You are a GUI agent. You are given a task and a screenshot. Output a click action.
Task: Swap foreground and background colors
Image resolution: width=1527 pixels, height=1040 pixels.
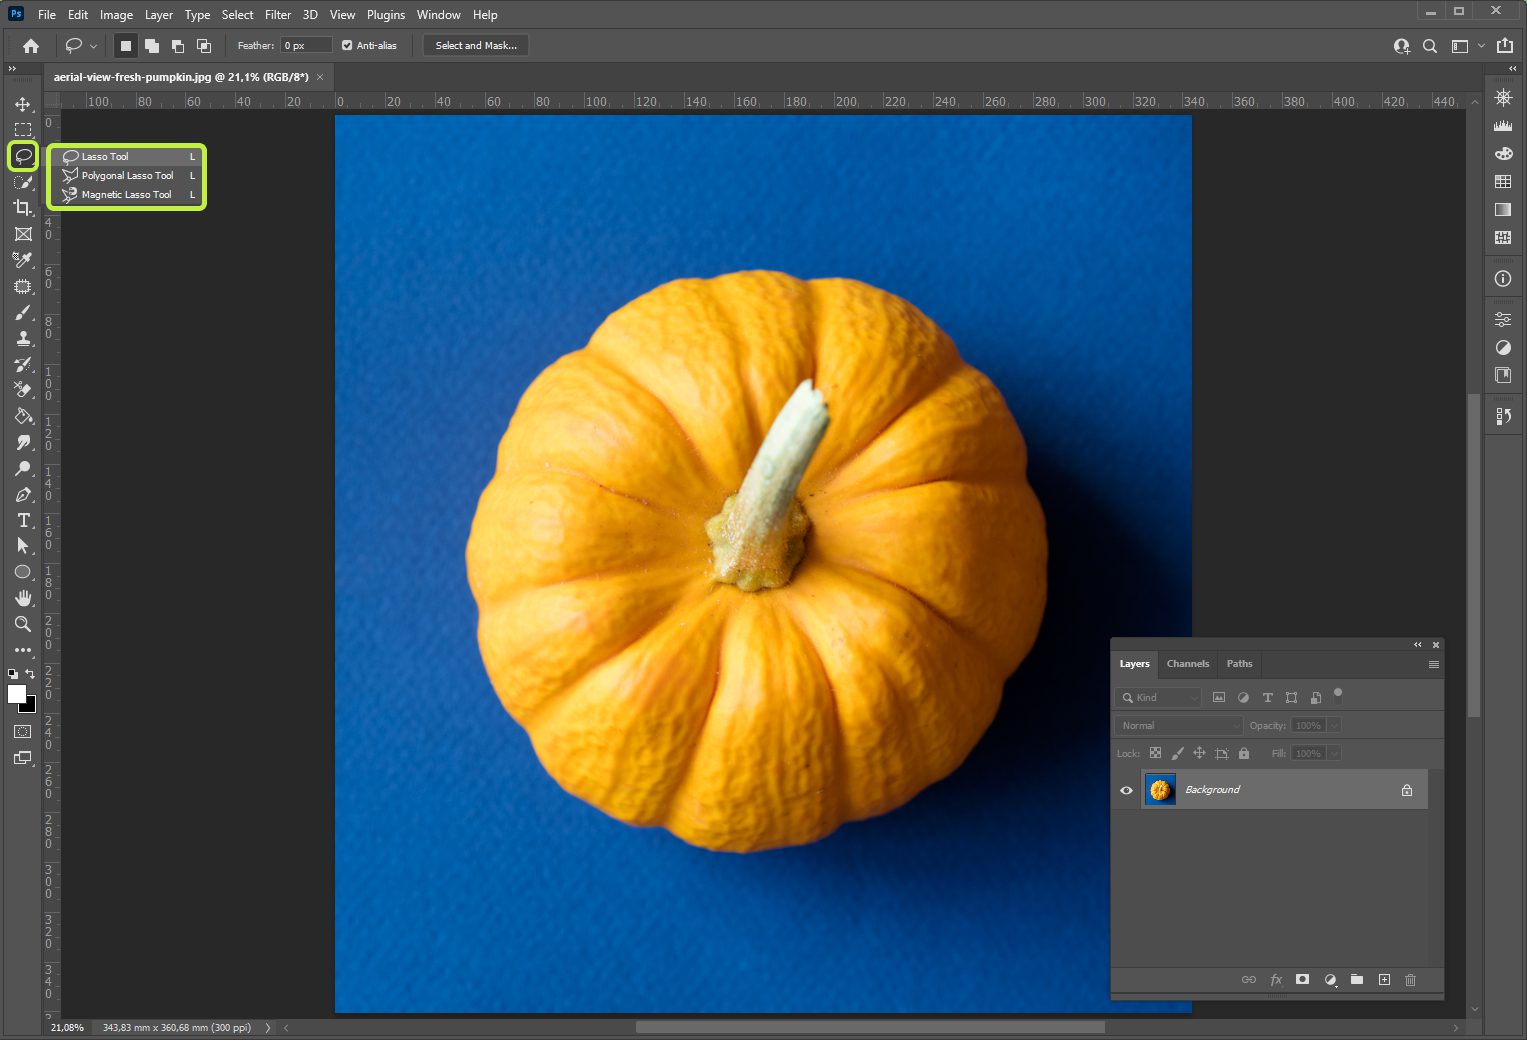tap(30, 674)
